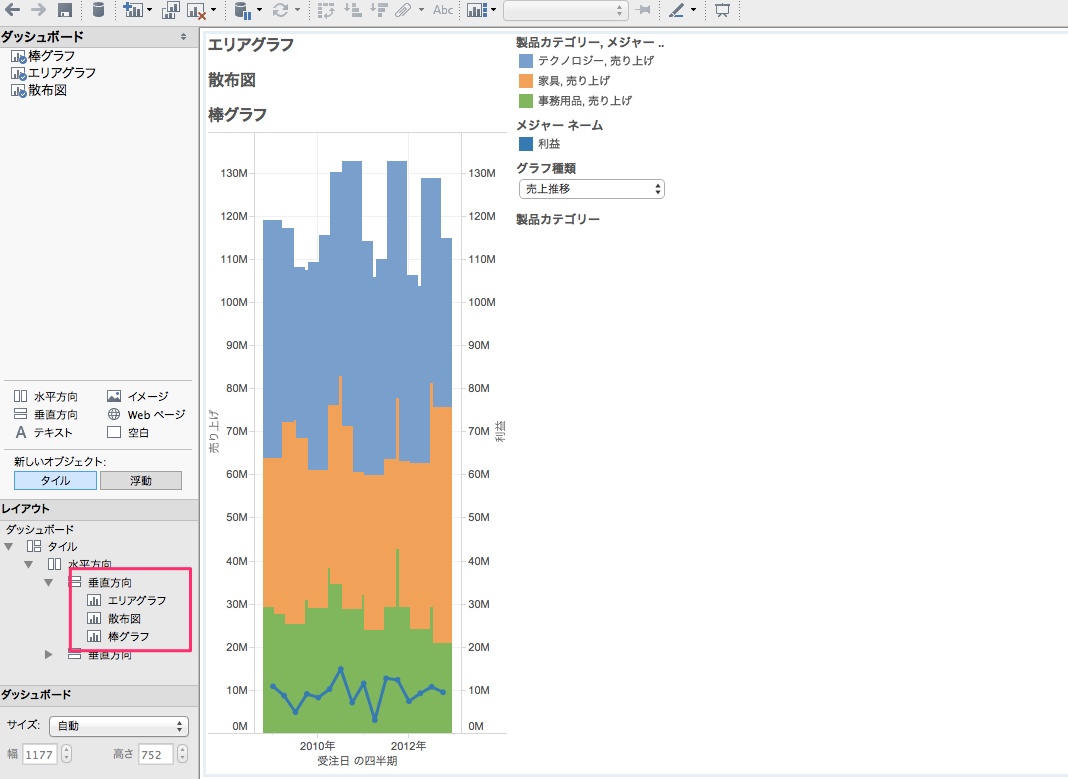The width and height of the screenshot is (1068, 779).
Task: Collapse the expanded 垂直方向 tree node
Action: [x=48, y=582]
